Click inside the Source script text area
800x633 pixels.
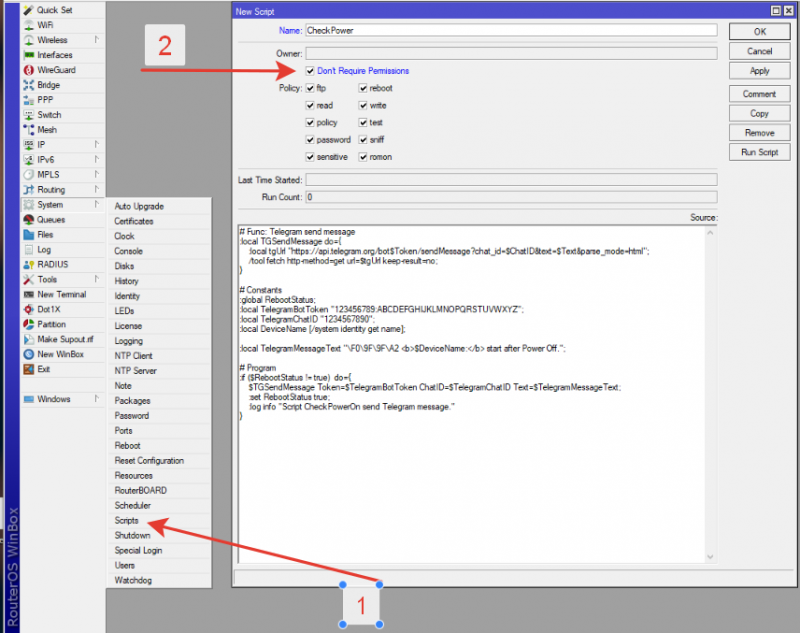(x=470, y=480)
